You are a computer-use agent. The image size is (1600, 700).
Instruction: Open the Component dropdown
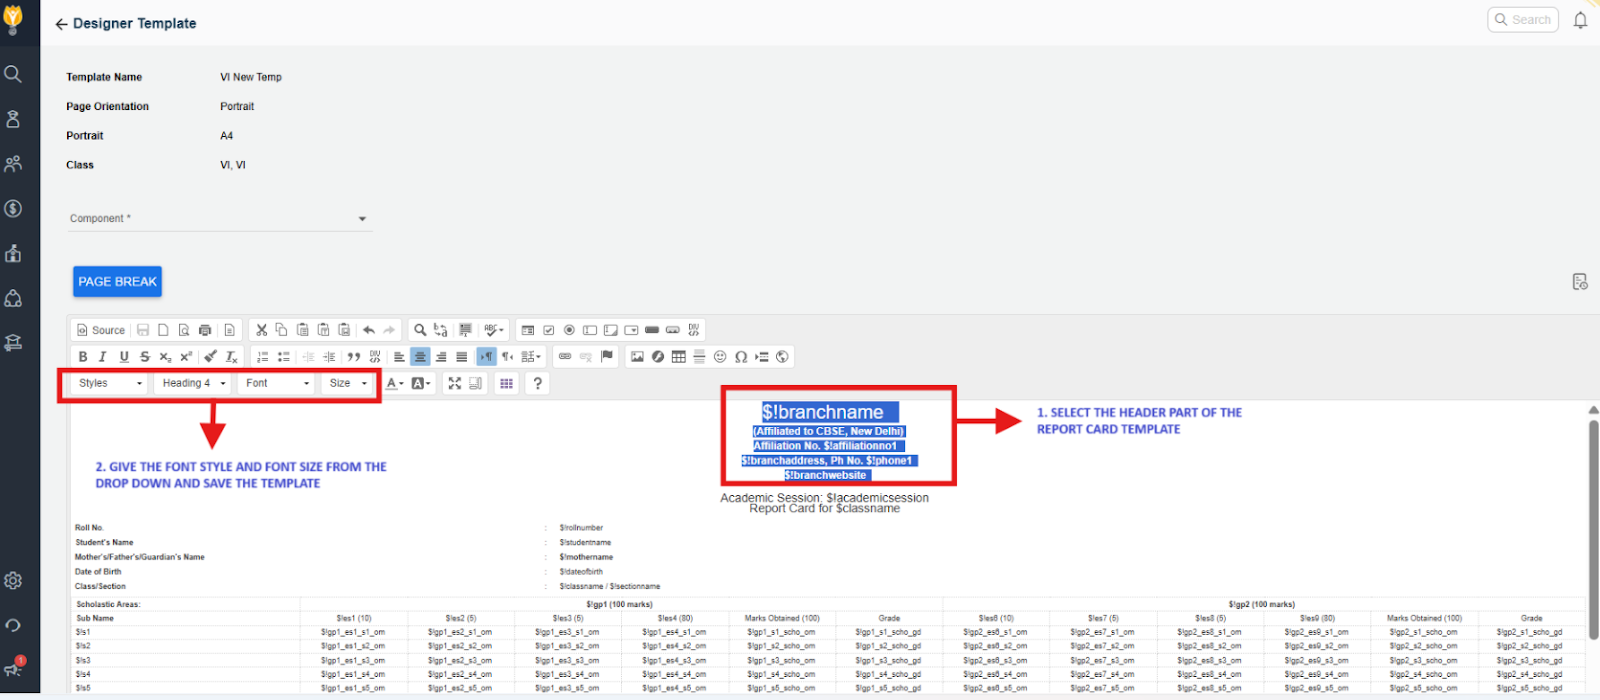[220, 219]
